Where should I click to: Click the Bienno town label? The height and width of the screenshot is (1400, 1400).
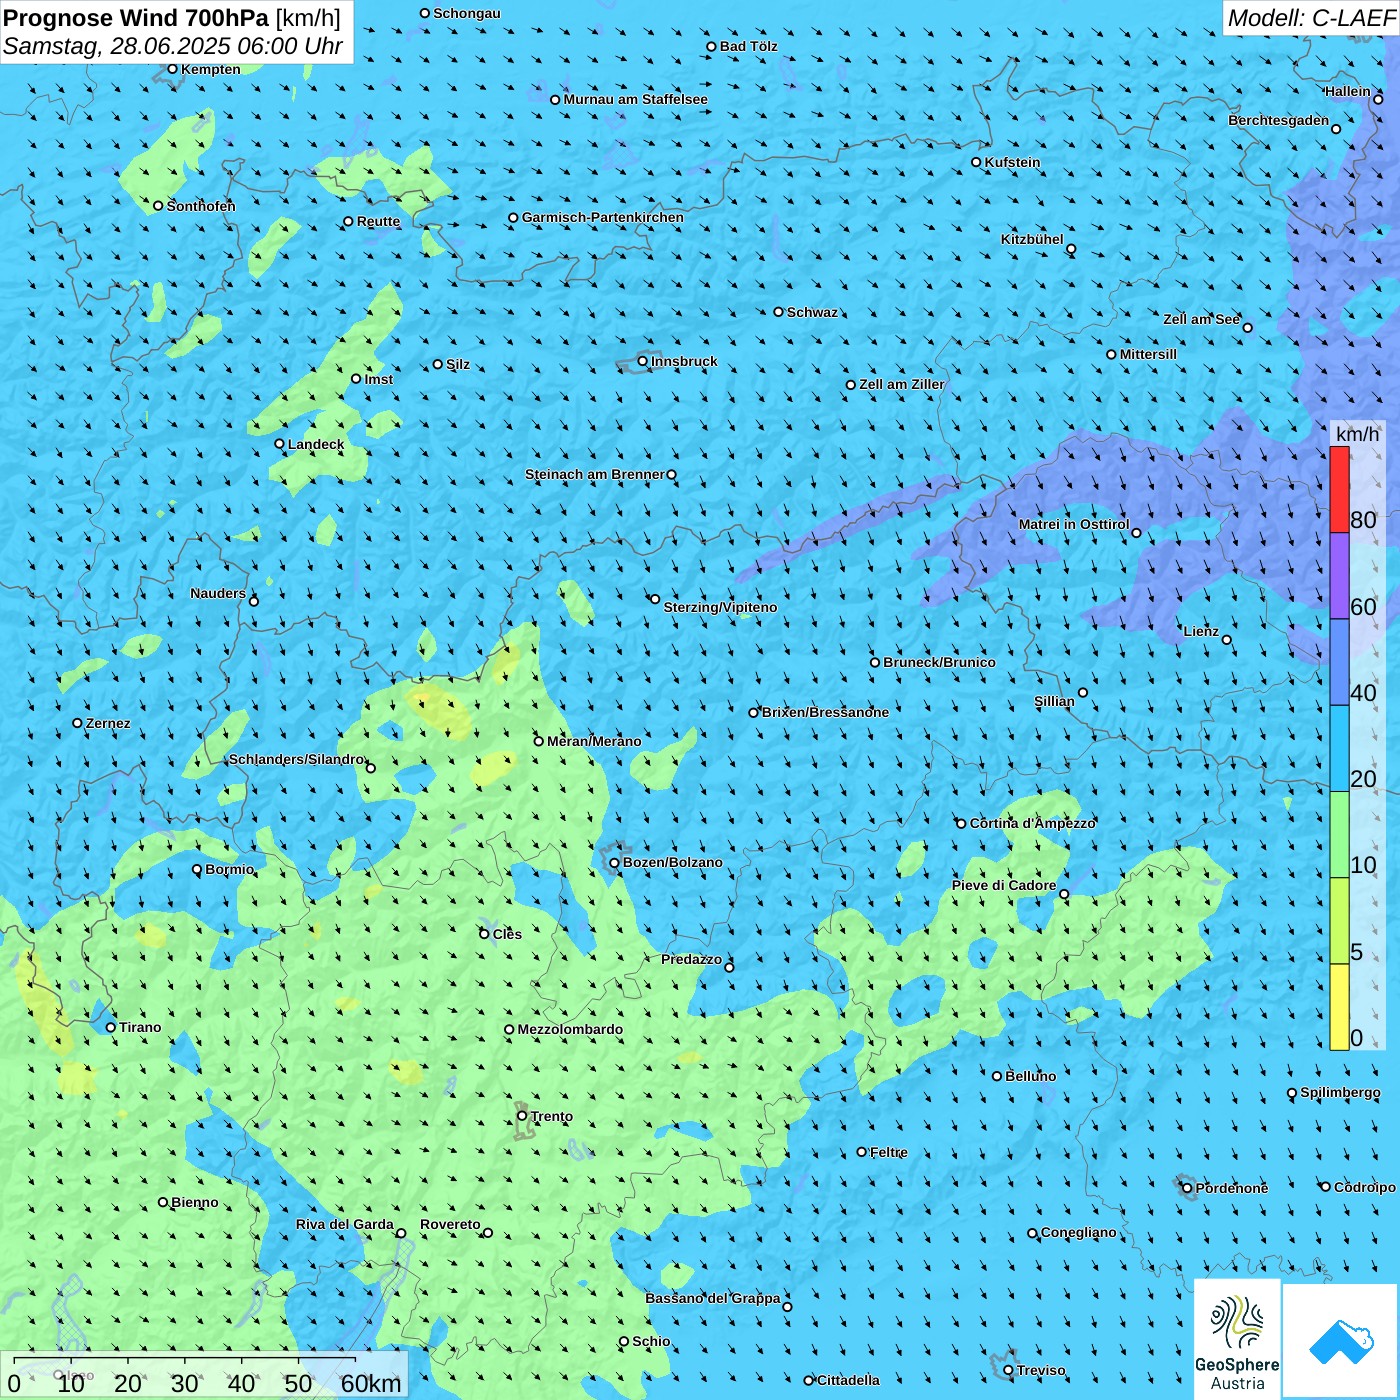[194, 1203]
